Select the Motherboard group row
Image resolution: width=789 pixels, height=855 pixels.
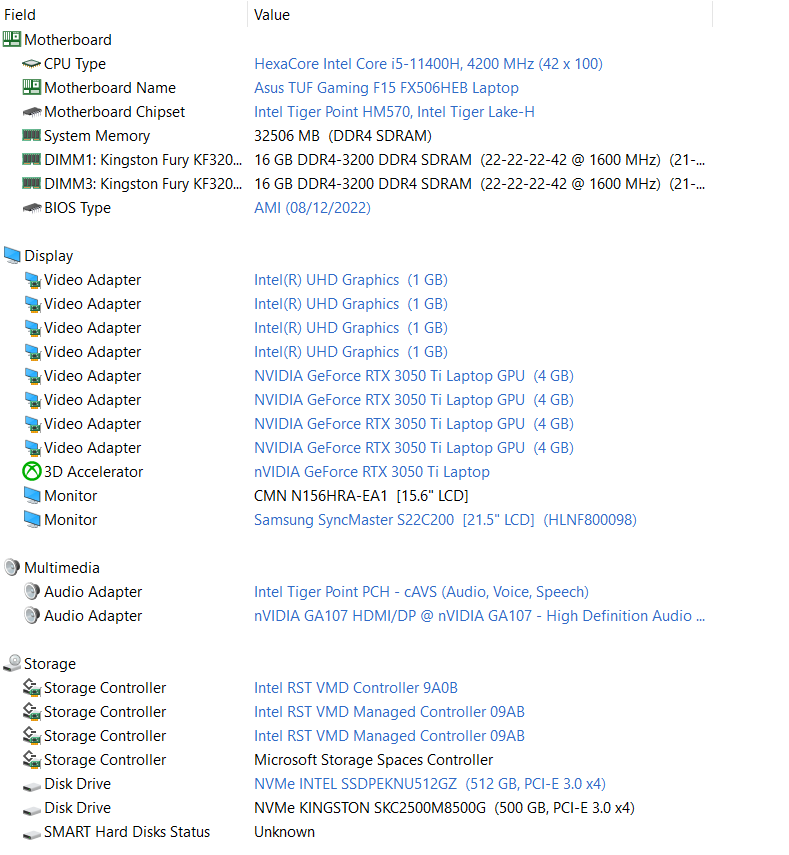68,40
